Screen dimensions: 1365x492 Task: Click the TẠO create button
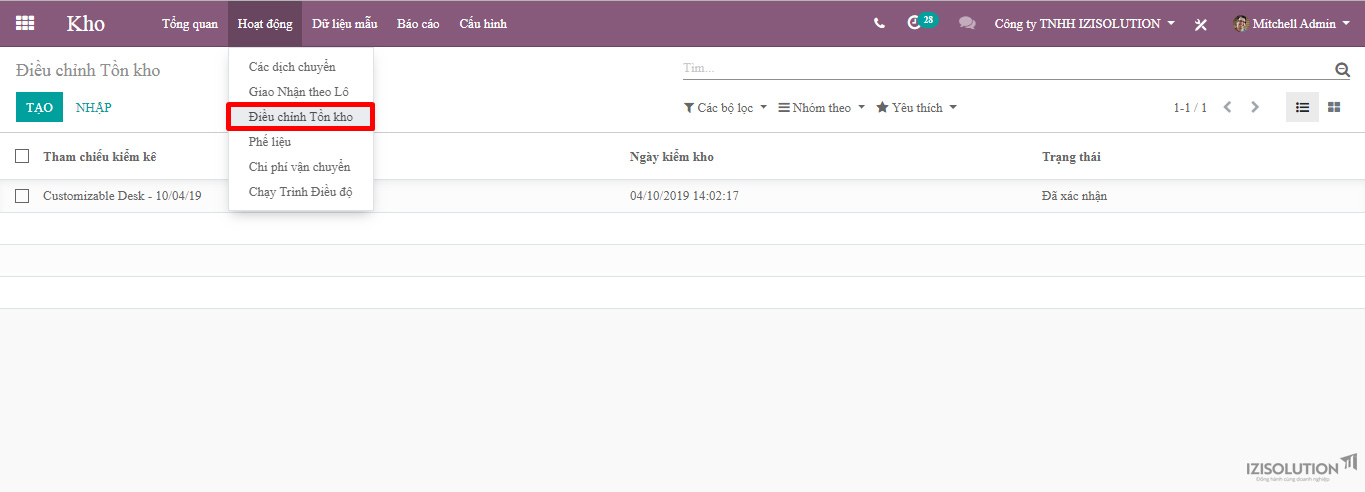(x=39, y=107)
